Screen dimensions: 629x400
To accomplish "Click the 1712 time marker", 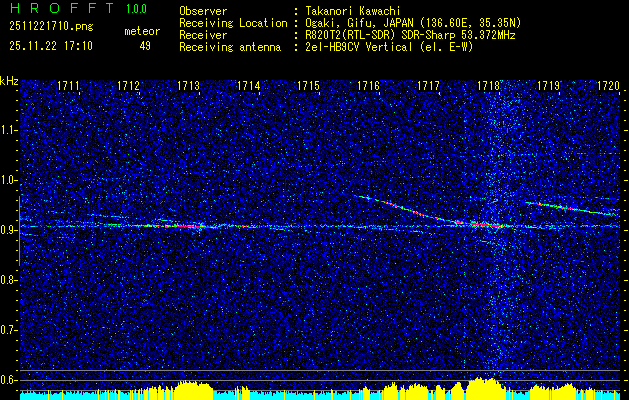I will tap(128, 85).
